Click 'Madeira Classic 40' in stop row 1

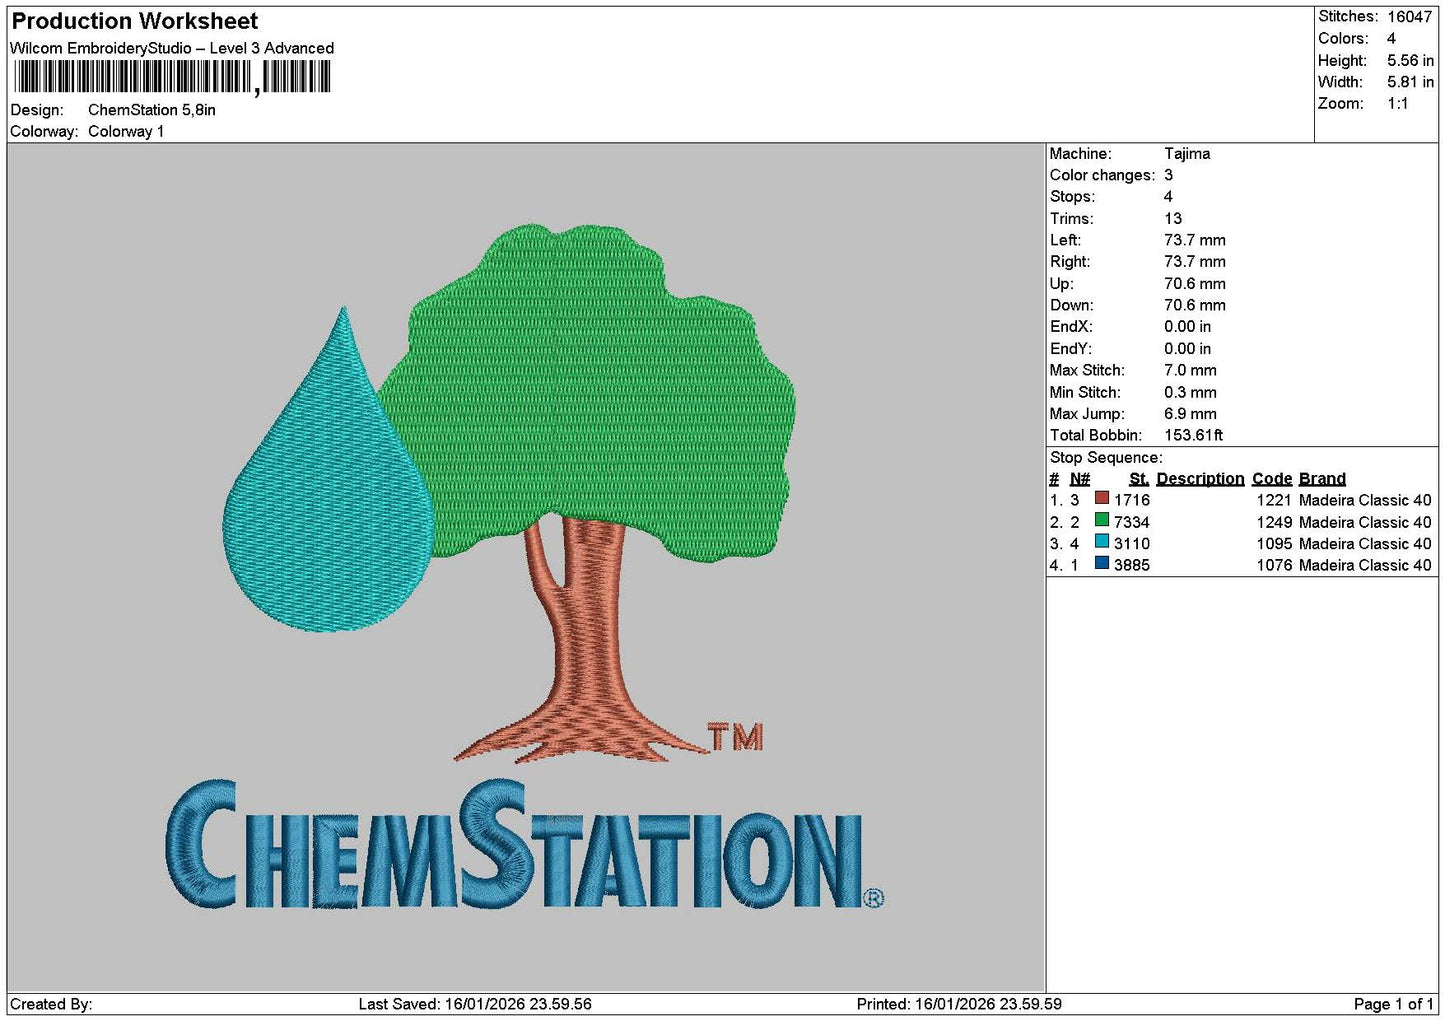[1365, 500]
